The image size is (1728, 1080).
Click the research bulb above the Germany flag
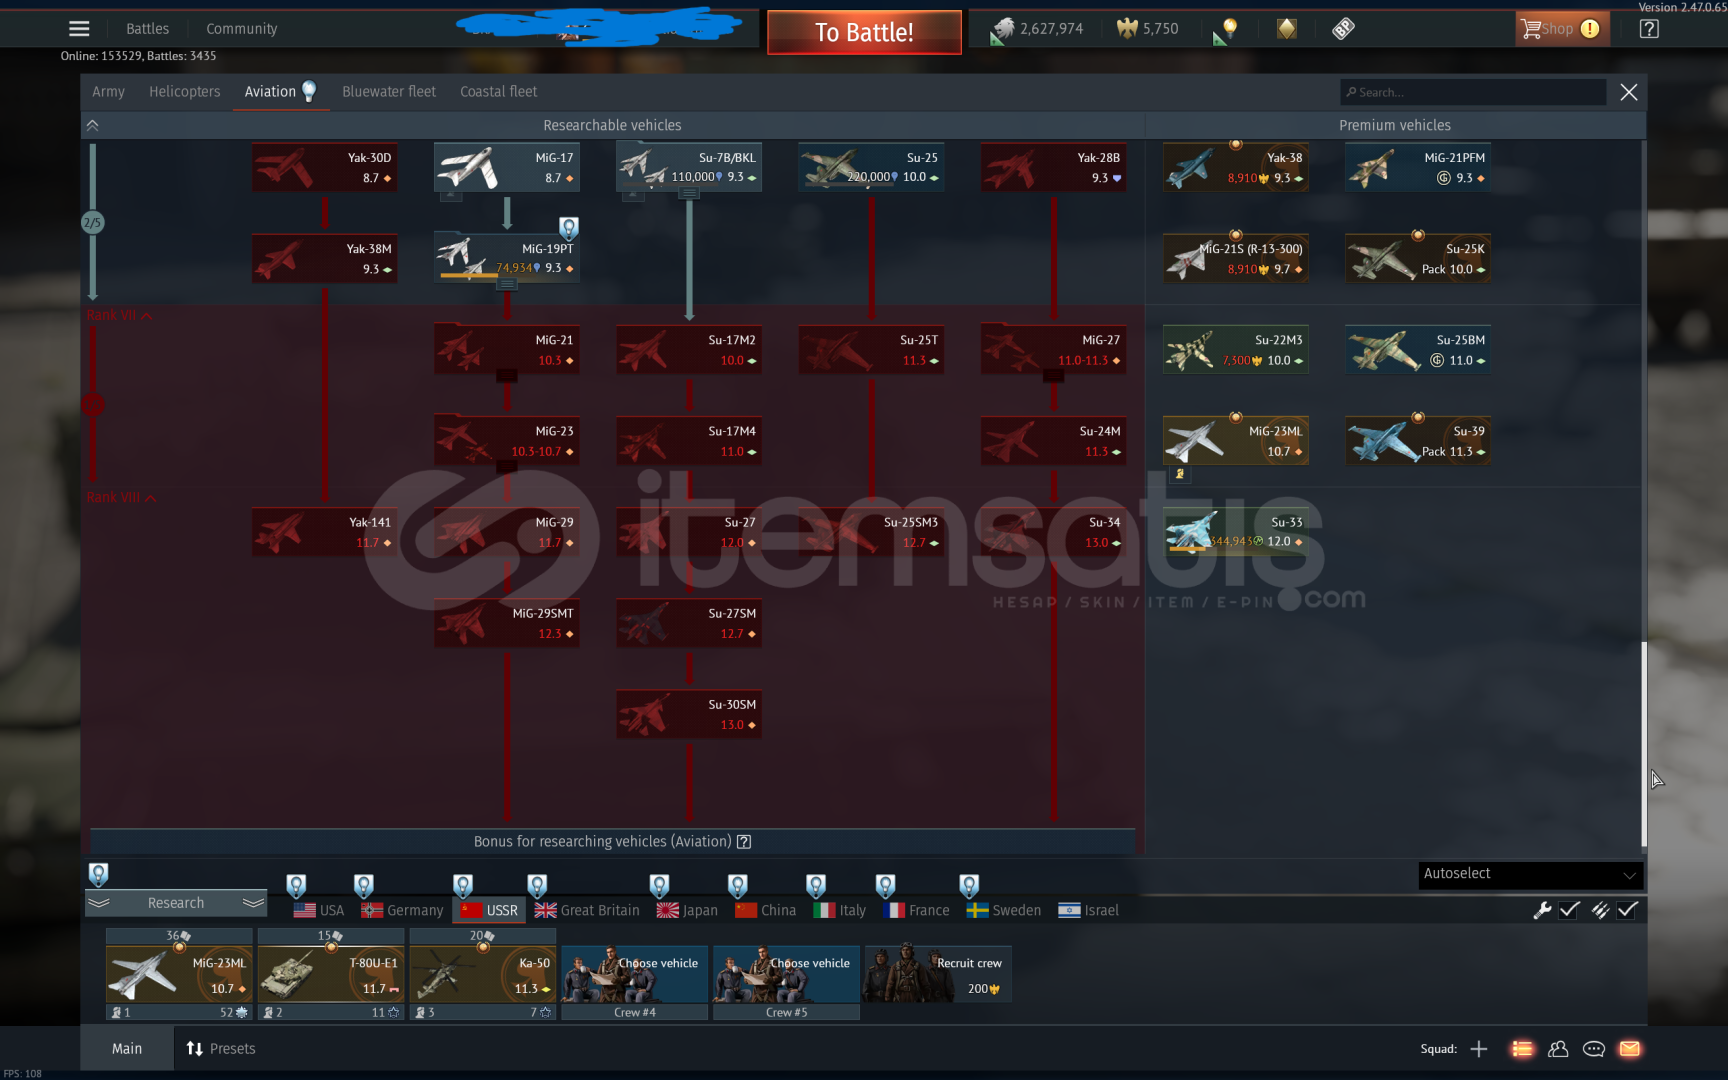click(x=364, y=885)
